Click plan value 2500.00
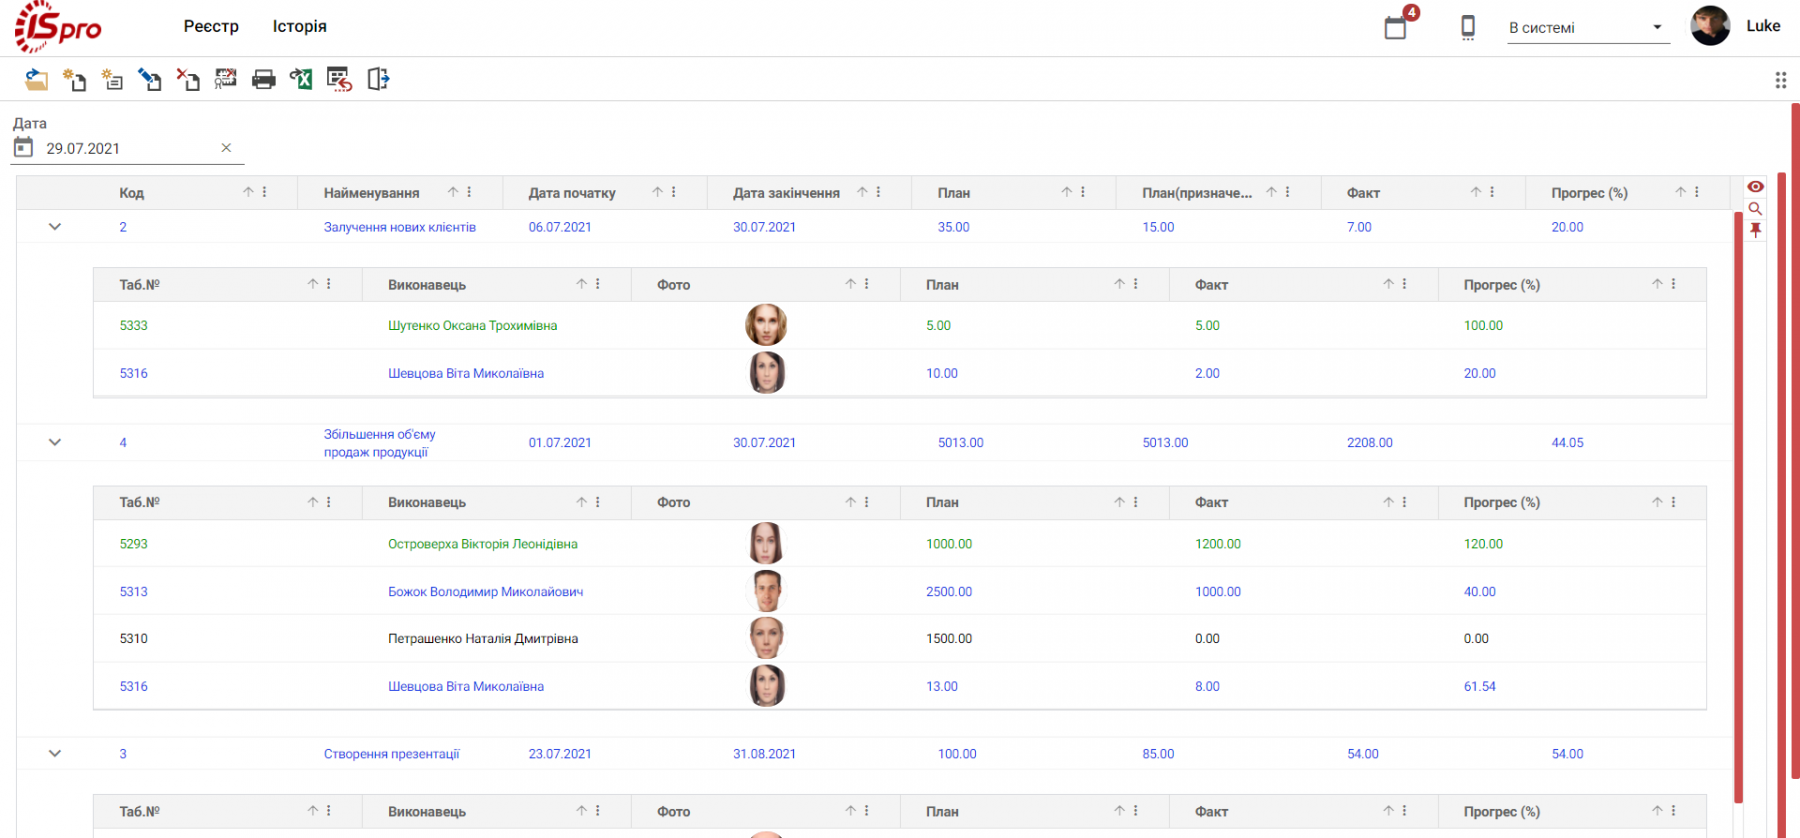The height and width of the screenshot is (838, 1800). click(949, 592)
